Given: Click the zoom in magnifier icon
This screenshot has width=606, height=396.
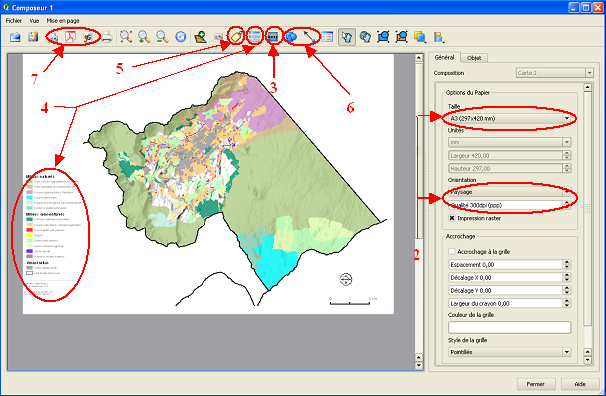Looking at the screenshot, I should [x=144, y=37].
